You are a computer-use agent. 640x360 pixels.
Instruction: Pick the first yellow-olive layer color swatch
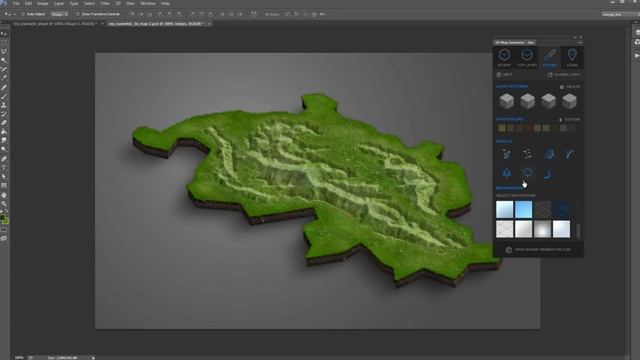[502, 128]
